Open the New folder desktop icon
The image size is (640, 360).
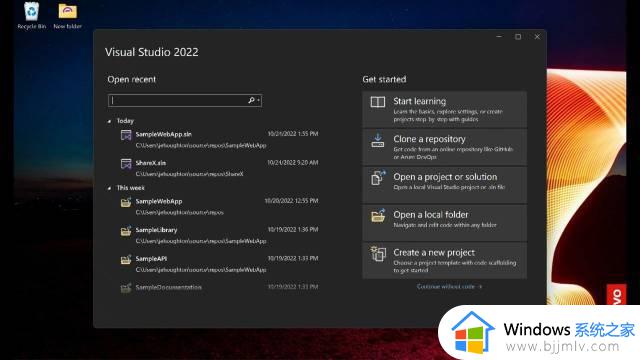[x=68, y=16]
